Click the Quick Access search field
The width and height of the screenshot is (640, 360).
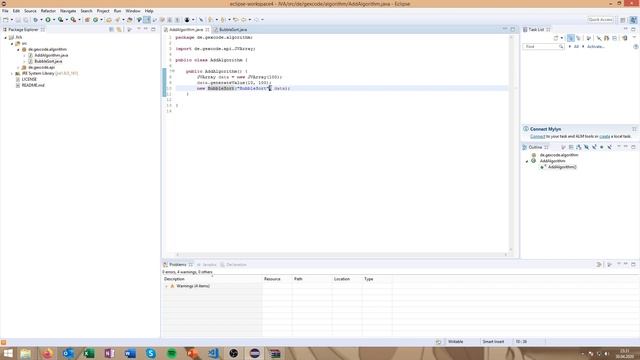pos(600,20)
